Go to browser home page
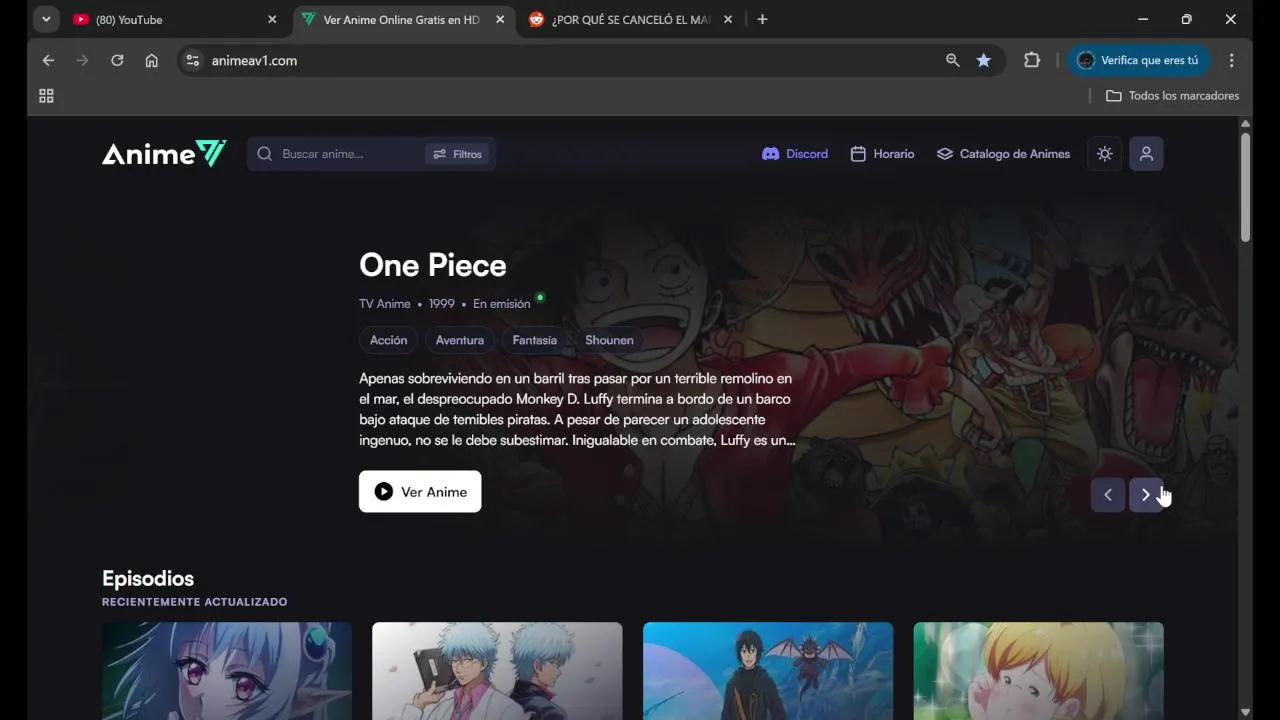 (151, 61)
